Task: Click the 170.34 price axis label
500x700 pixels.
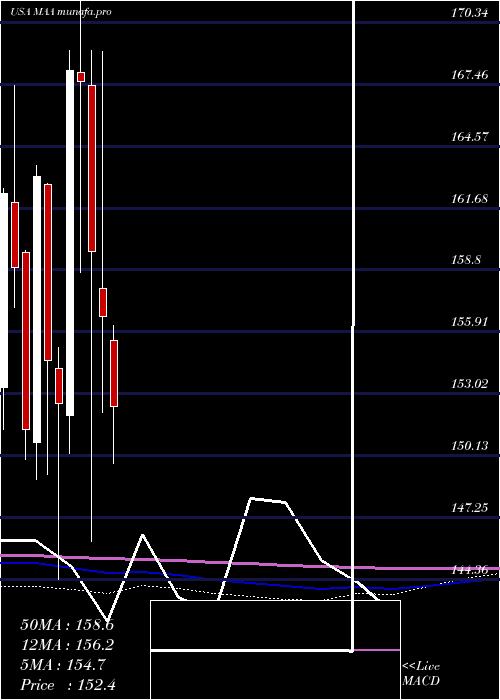Action: [x=469, y=13]
